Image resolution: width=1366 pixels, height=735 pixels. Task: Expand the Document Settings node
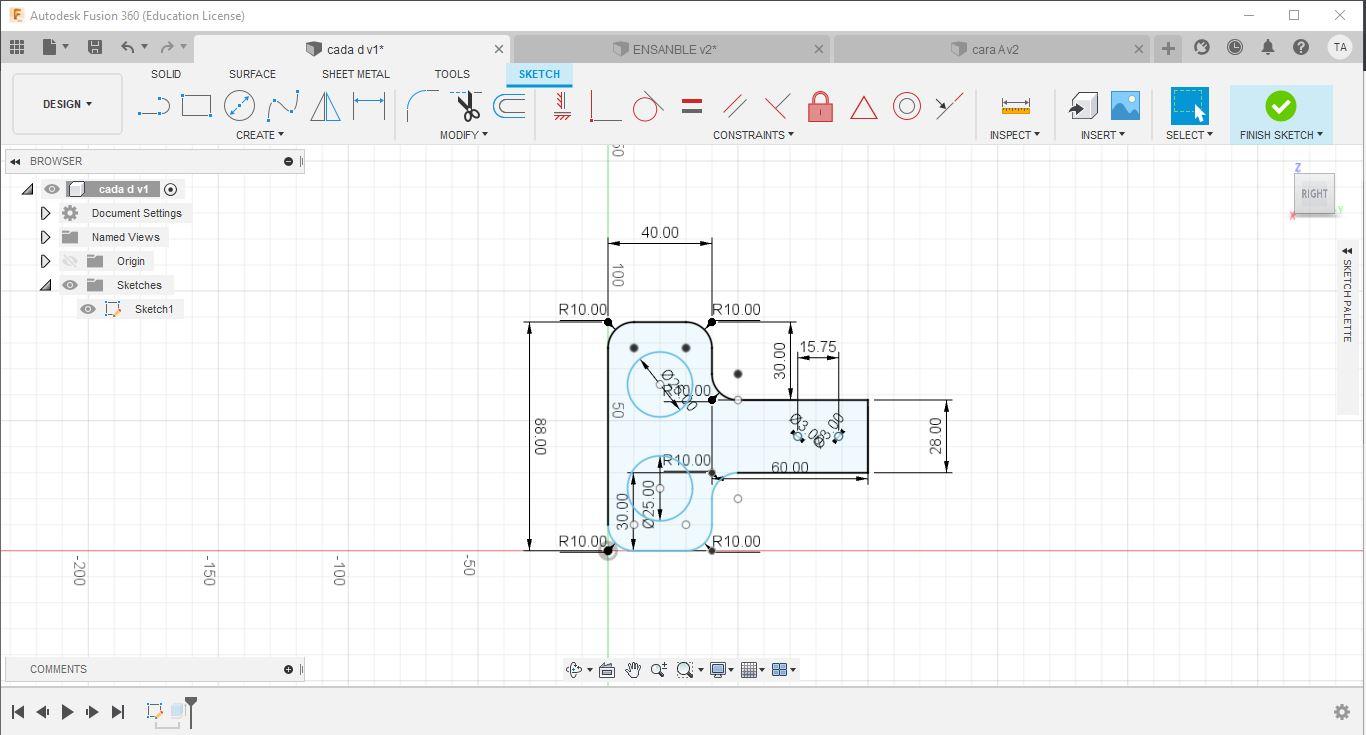(45, 213)
